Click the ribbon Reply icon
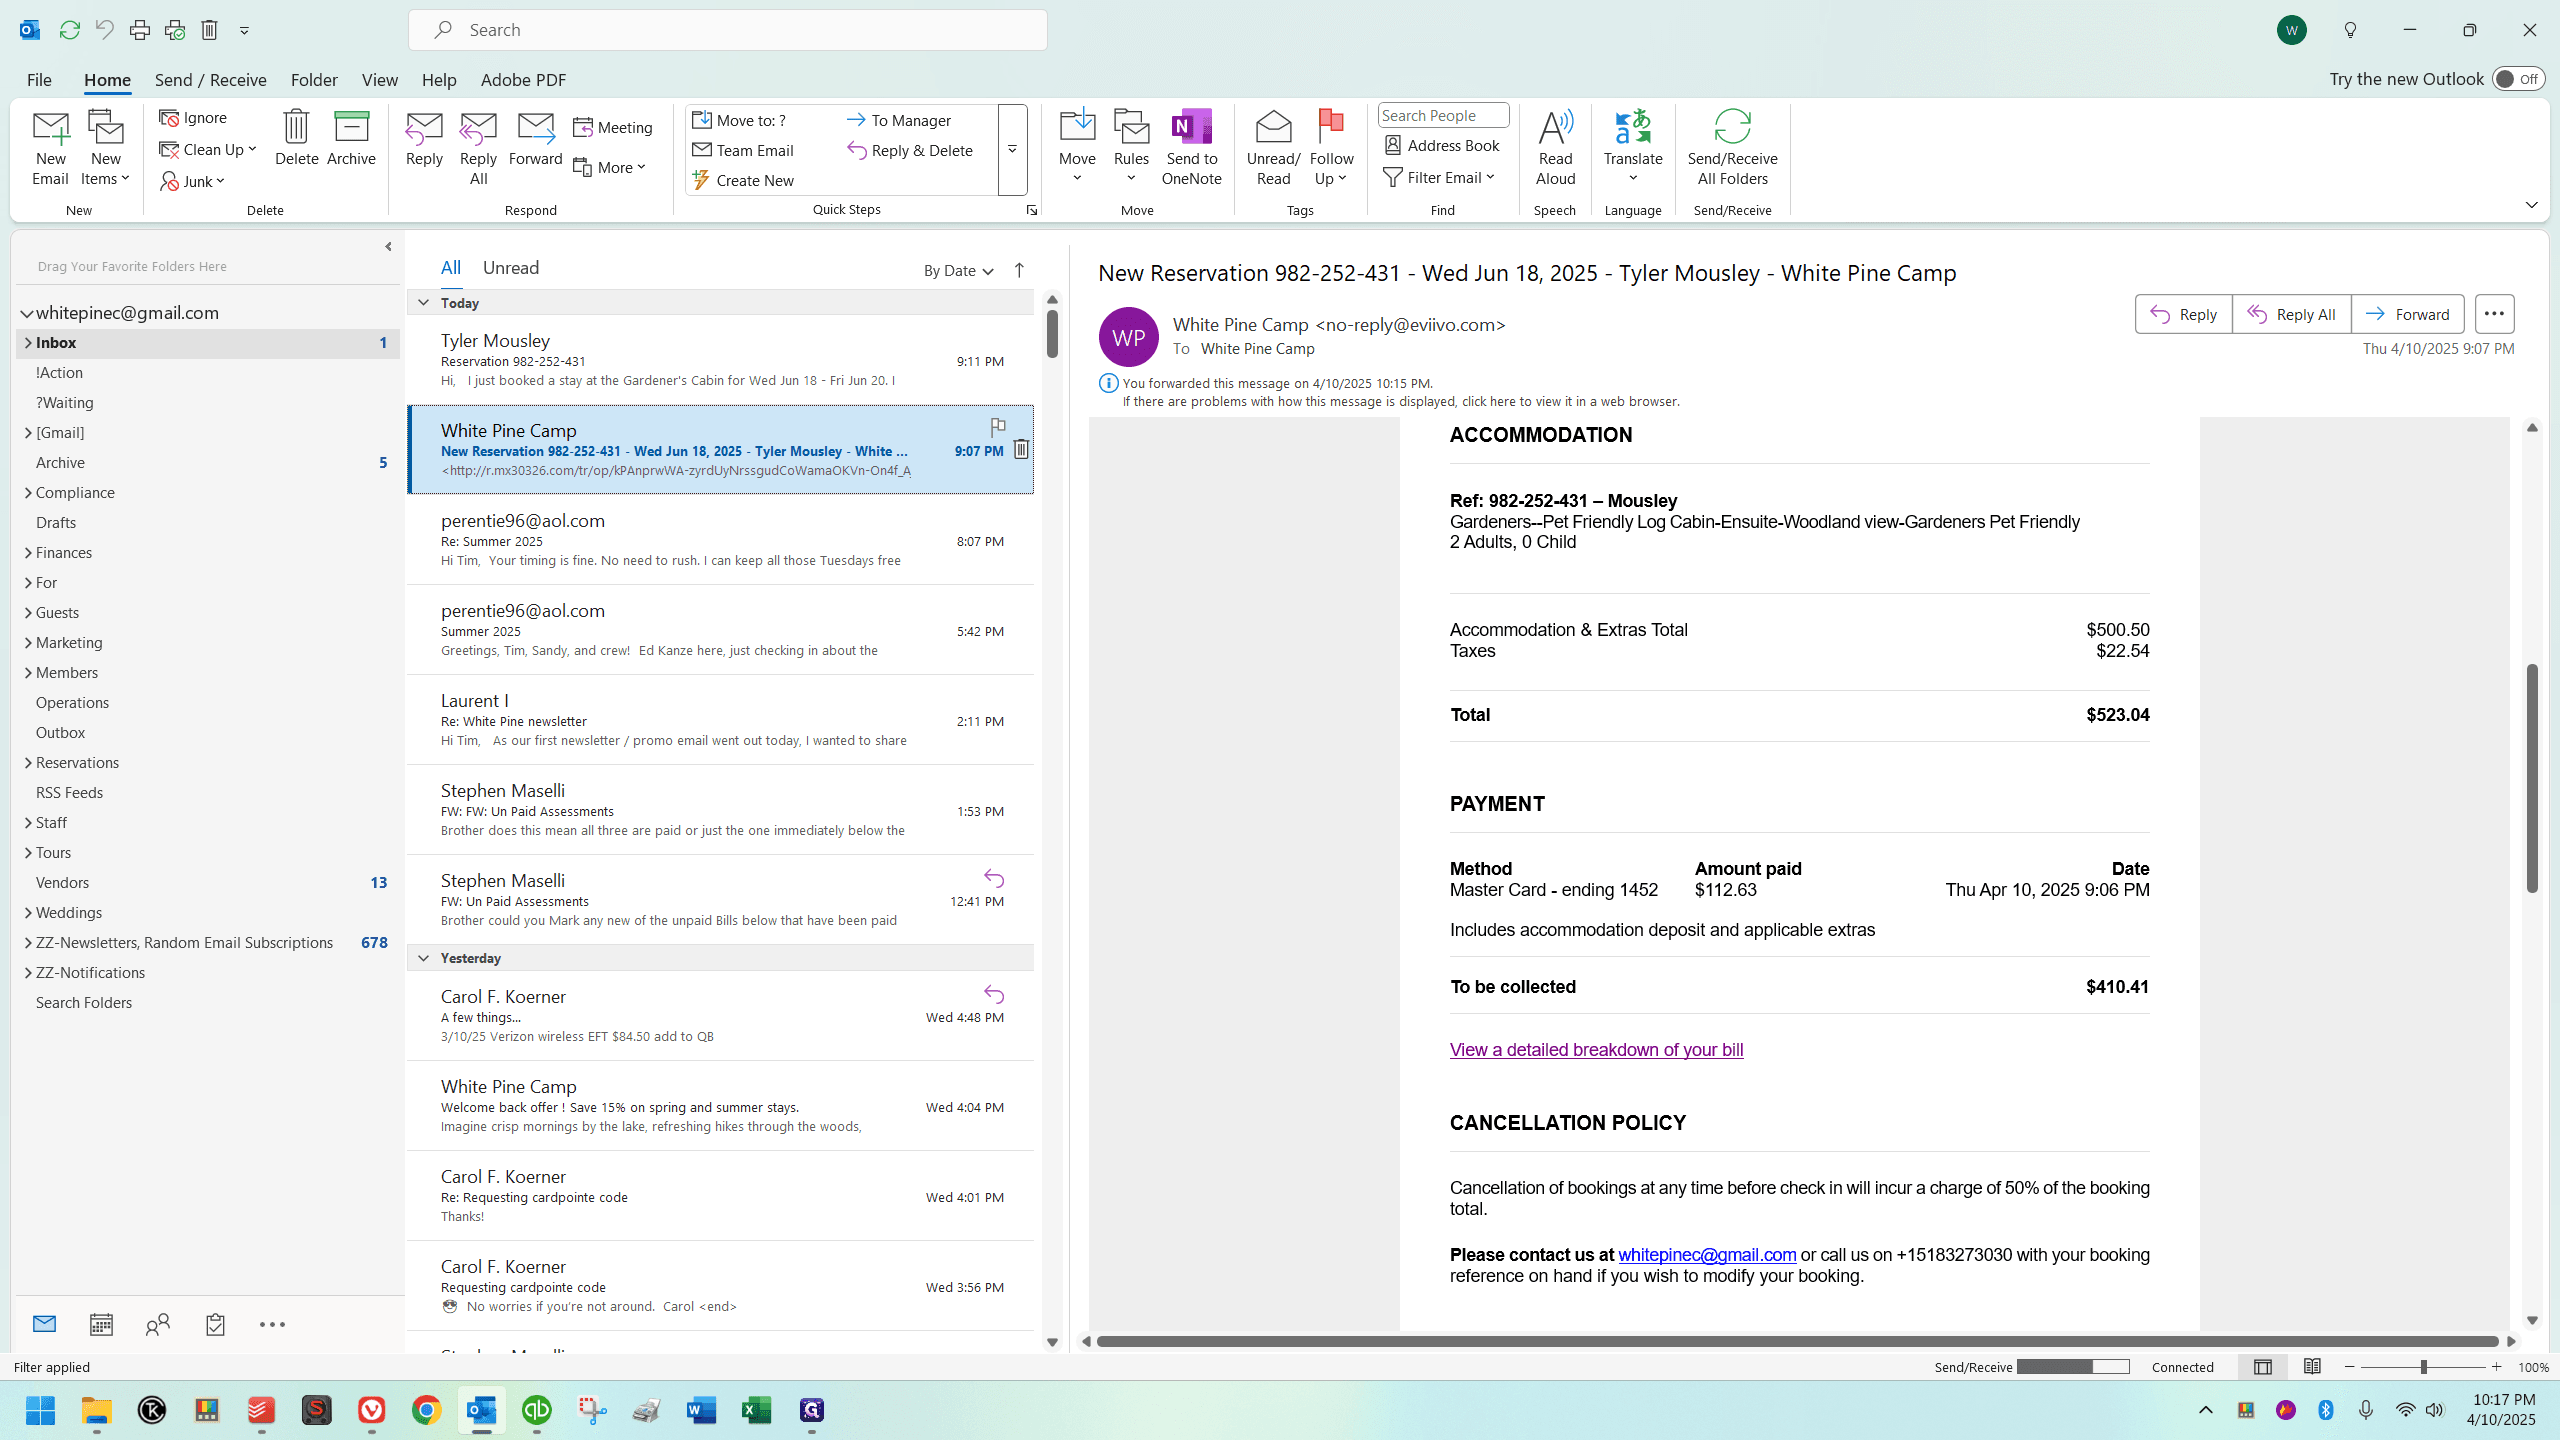 coord(424,138)
